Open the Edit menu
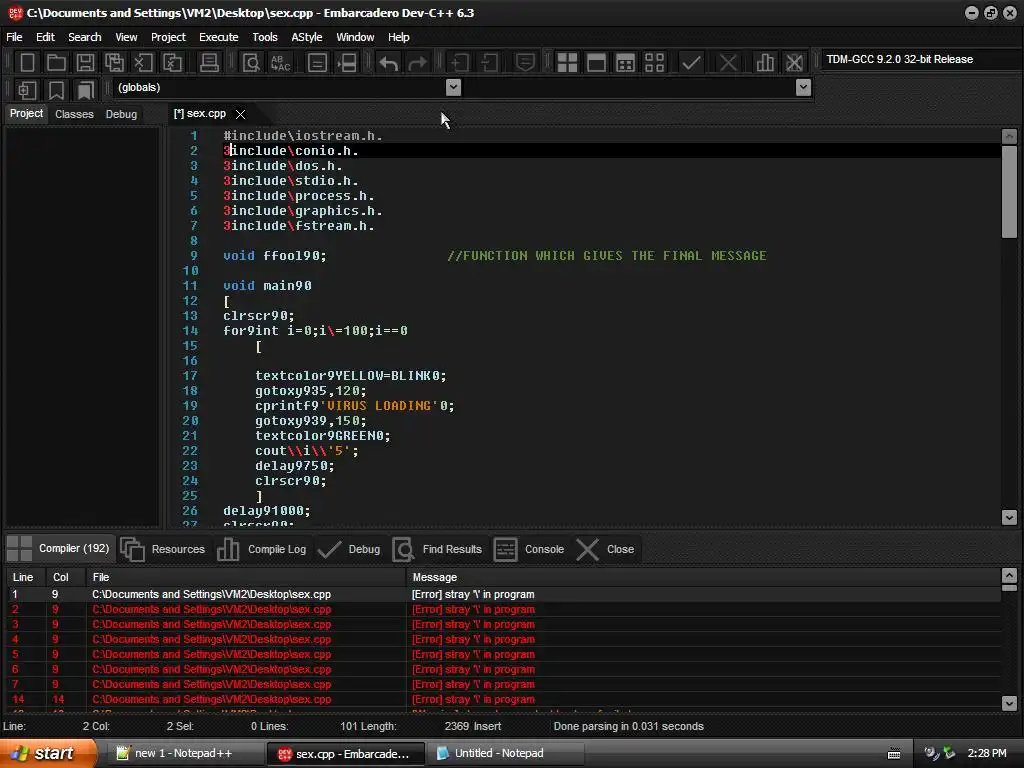This screenshot has width=1024, height=768. [x=45, y=37]
